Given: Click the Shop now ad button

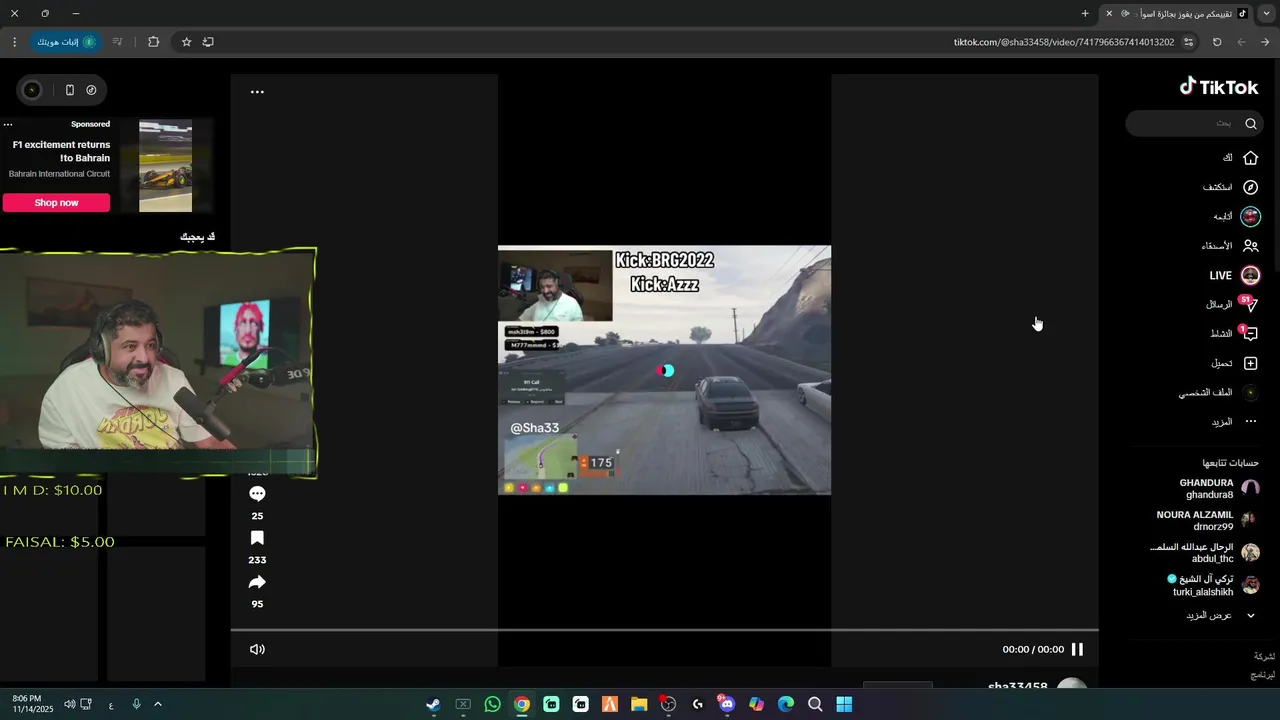Looking at the screenshot, I should [x=56, y=203].
